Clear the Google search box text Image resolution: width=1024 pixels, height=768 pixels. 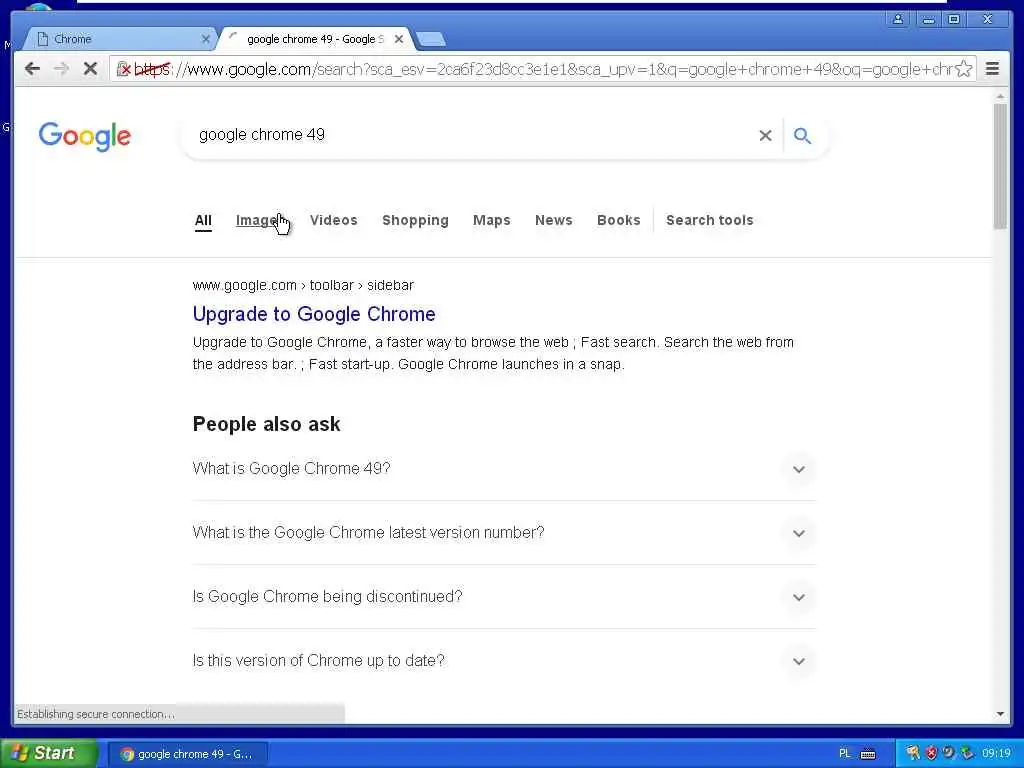point(765,135)
